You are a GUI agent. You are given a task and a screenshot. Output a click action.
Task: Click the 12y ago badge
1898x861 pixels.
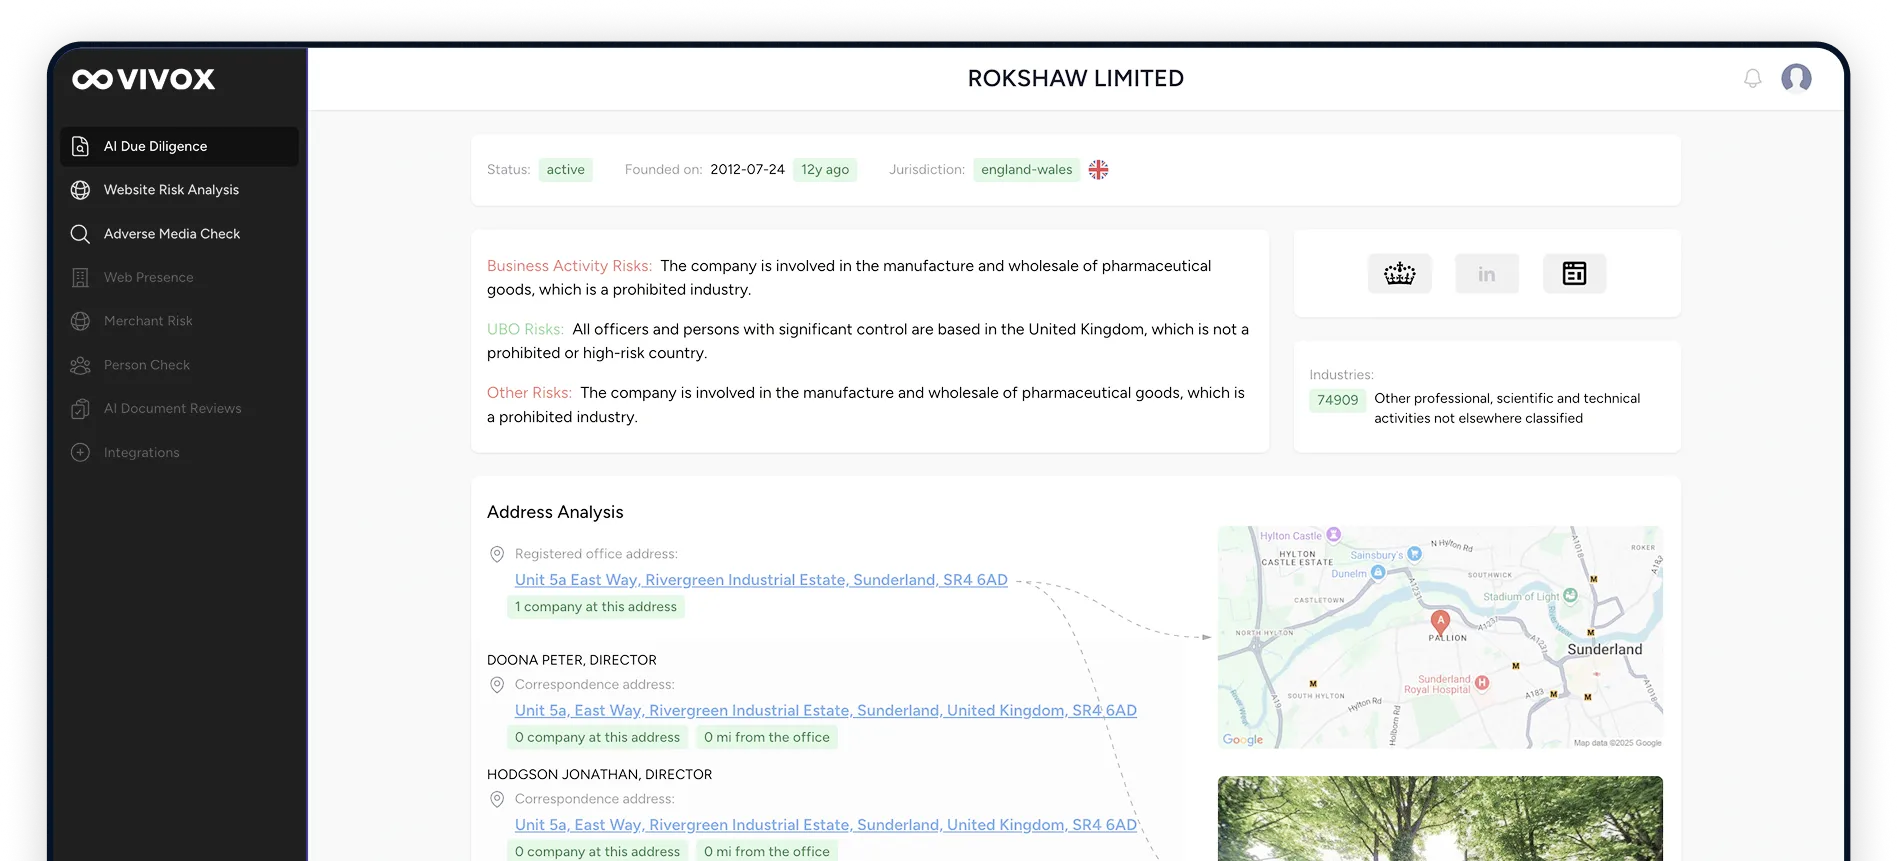click(825, 170)
